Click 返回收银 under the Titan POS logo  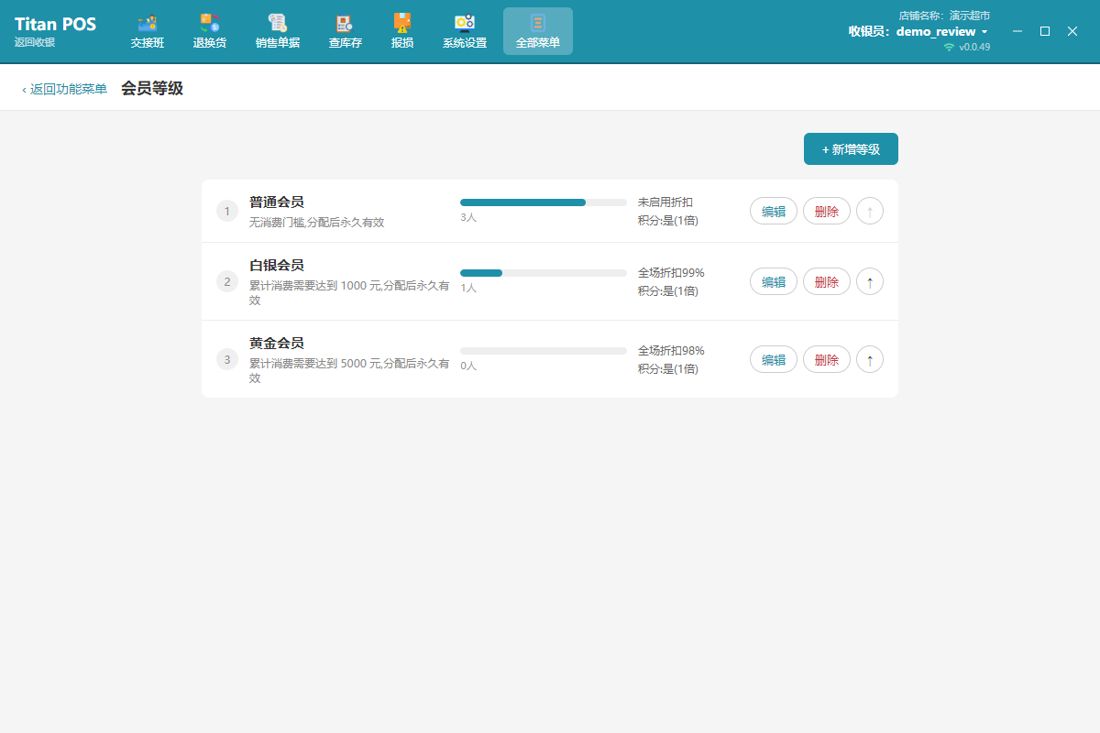click(35, 42)
